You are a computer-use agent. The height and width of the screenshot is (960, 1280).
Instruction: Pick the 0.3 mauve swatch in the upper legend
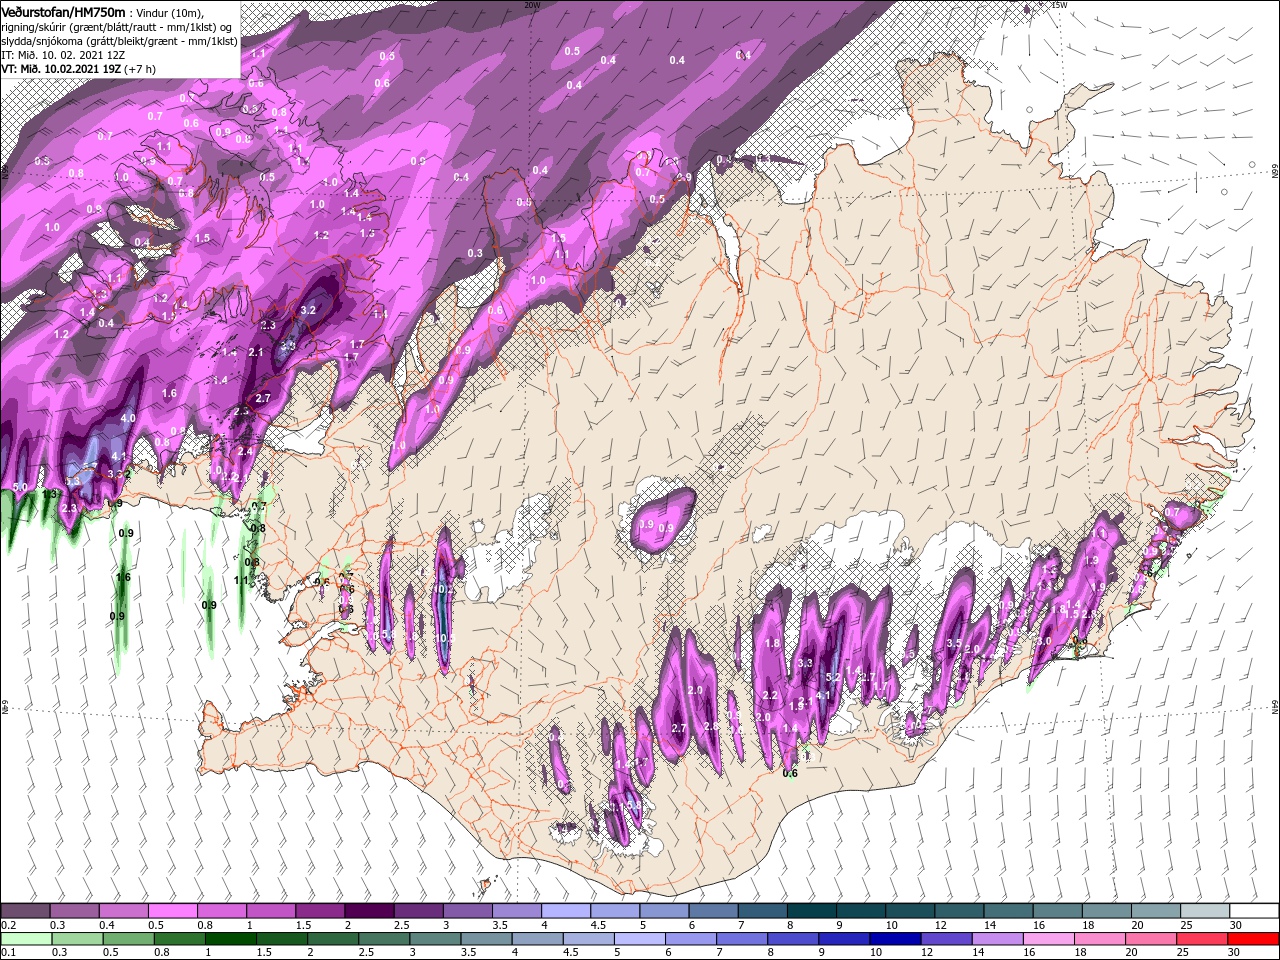pos(75,911)
